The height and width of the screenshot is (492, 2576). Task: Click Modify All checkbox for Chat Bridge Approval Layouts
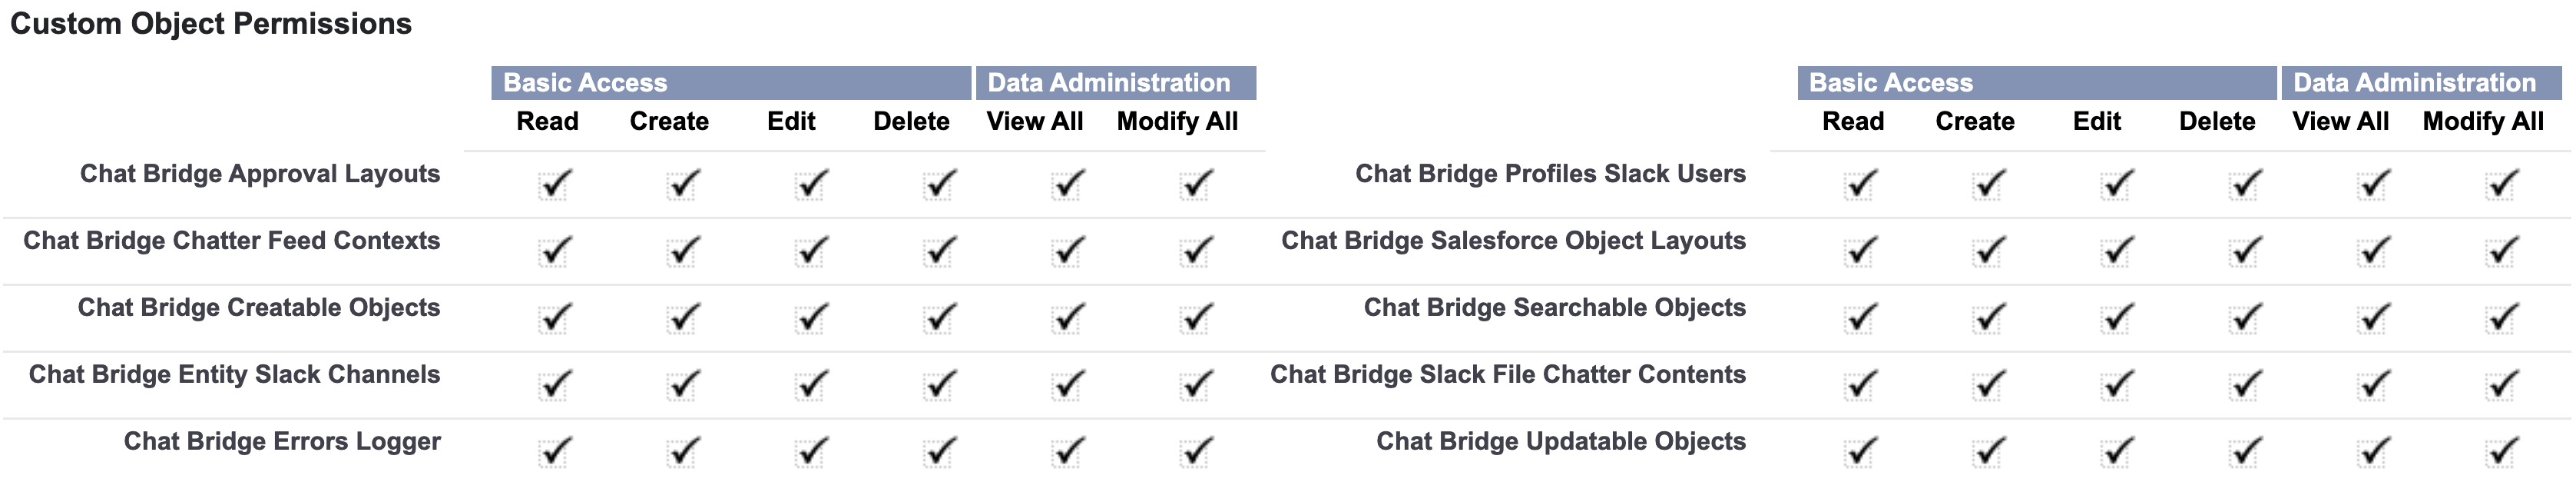point(1195,186)
